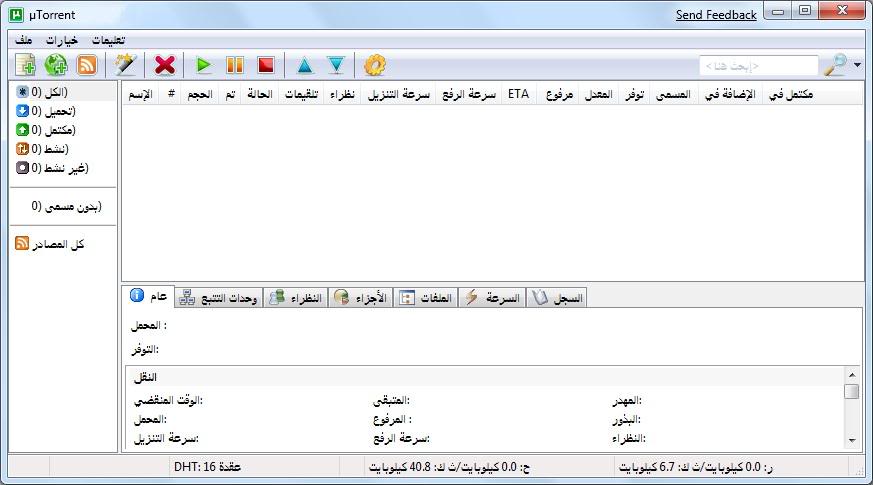Screen dimensions: 873x485
Task: Open search provider dropdown arrow beside magnifier
Action: coord(857,65)
